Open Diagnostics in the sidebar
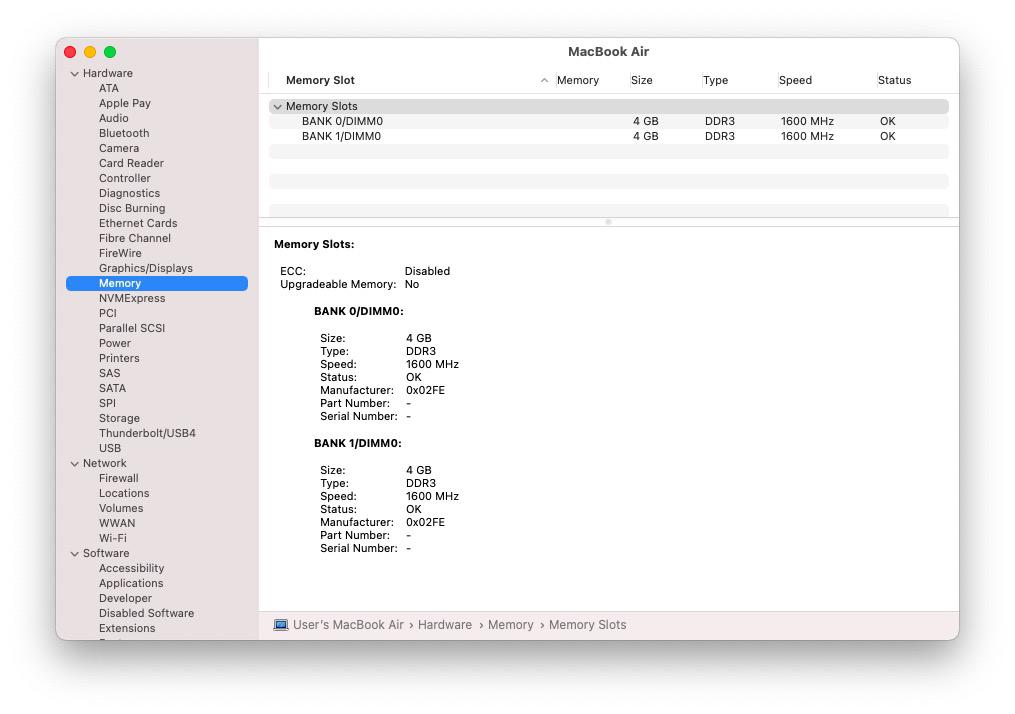1015x714 pixels. pos(129,193)
